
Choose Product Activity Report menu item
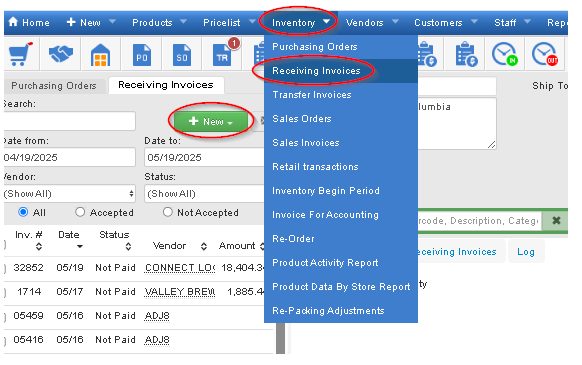(x=341, y=263)
